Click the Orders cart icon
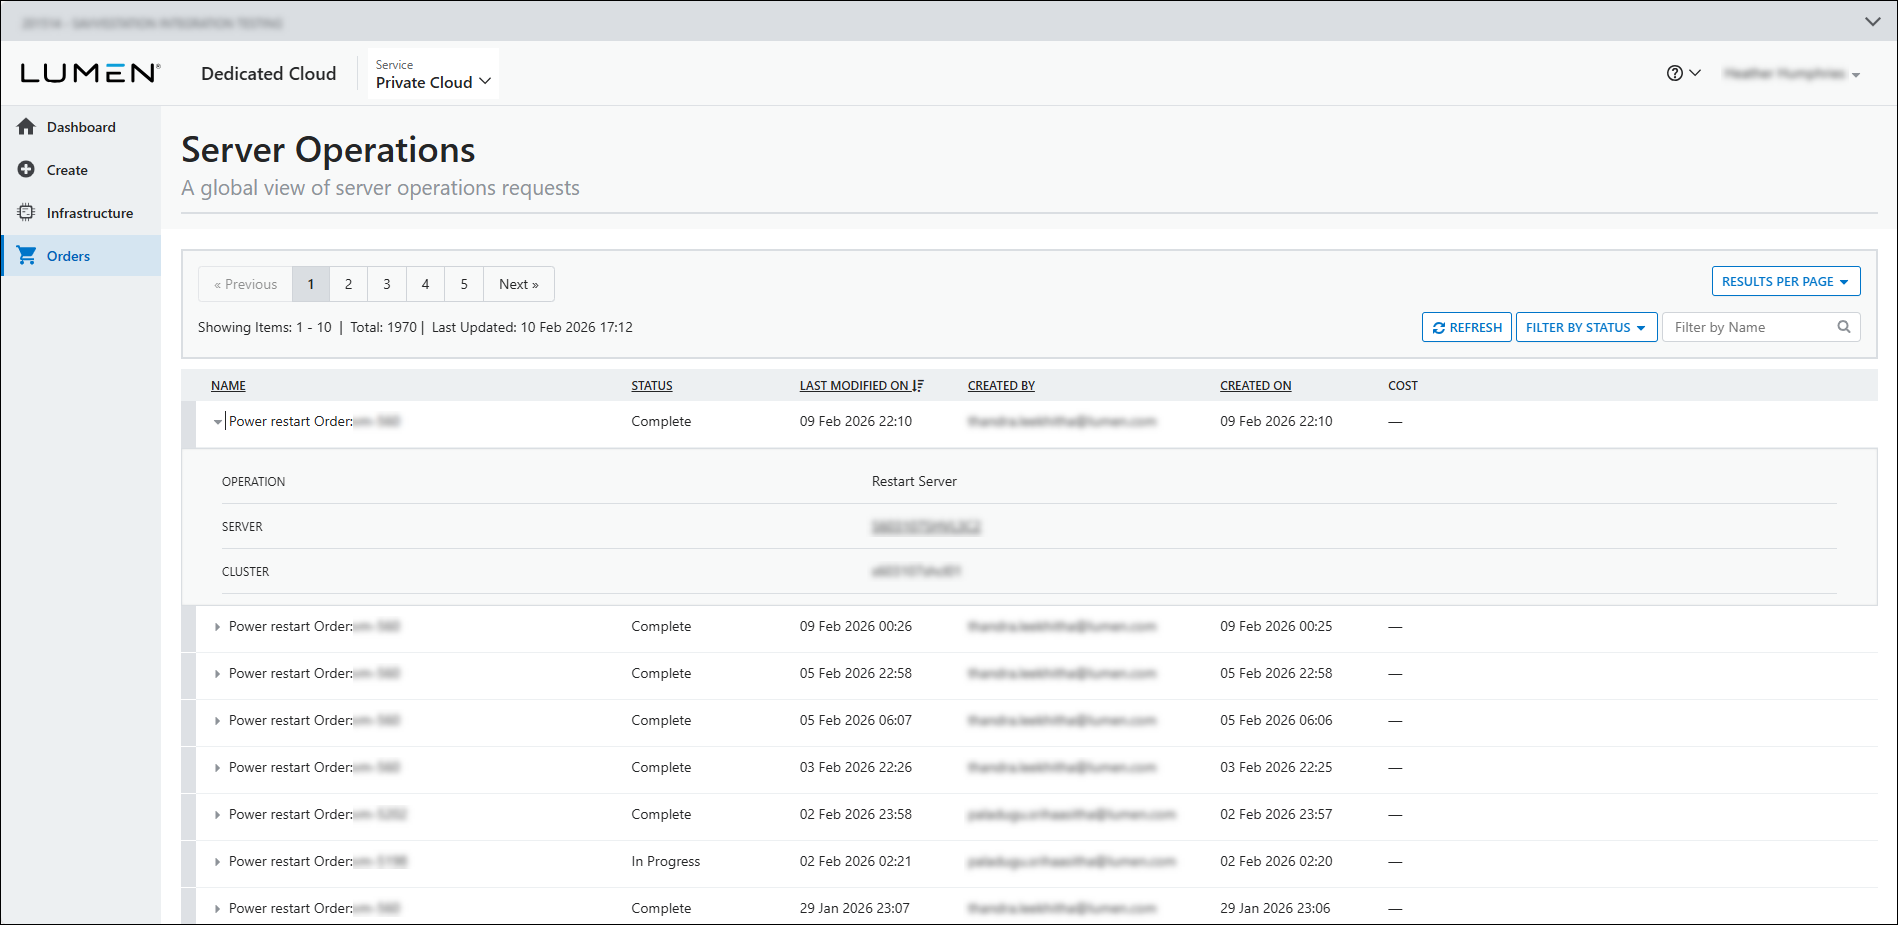The image size is (1898, 925). (x=27, y=256)
